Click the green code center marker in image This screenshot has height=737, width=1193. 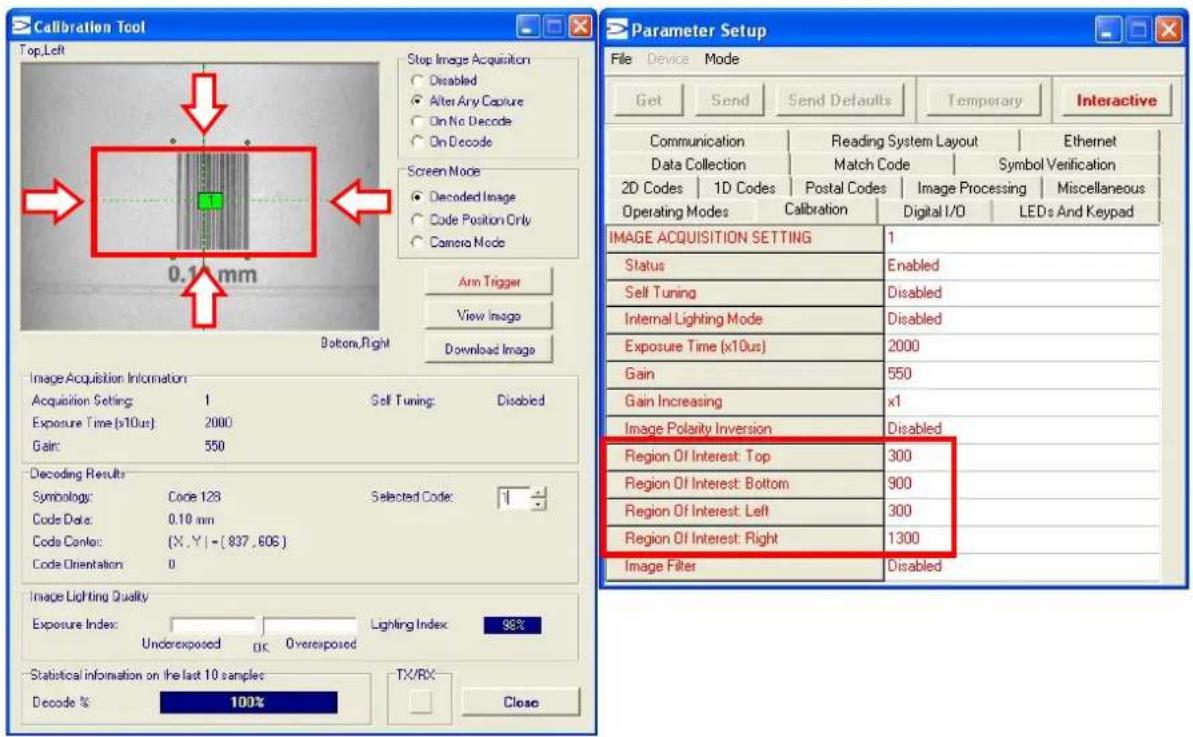[209, 201]
